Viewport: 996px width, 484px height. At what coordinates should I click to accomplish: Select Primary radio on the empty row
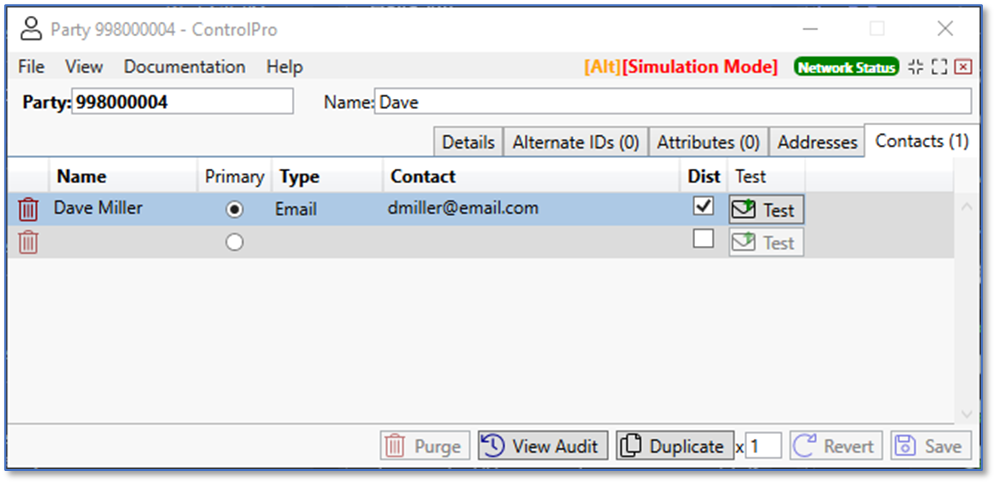pos(234,242)
